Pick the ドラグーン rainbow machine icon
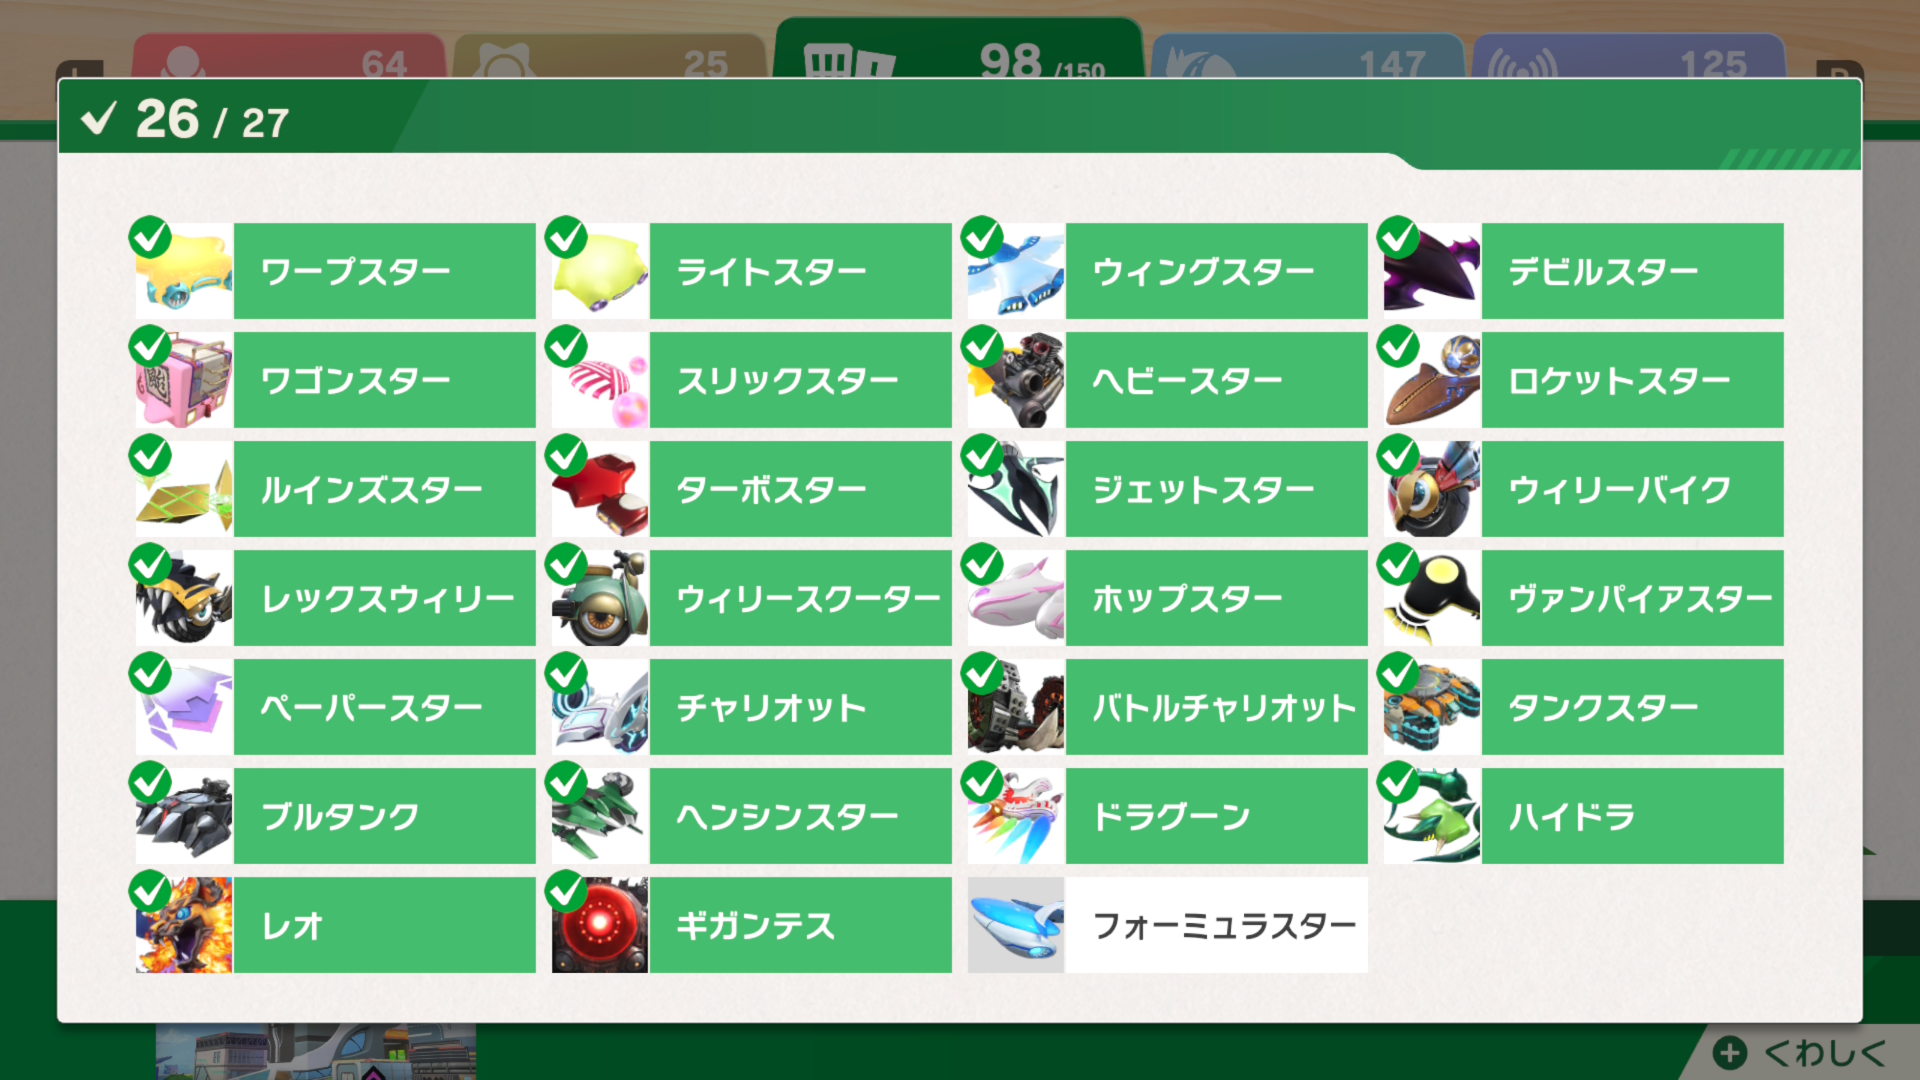 (x=1016, y=816)
